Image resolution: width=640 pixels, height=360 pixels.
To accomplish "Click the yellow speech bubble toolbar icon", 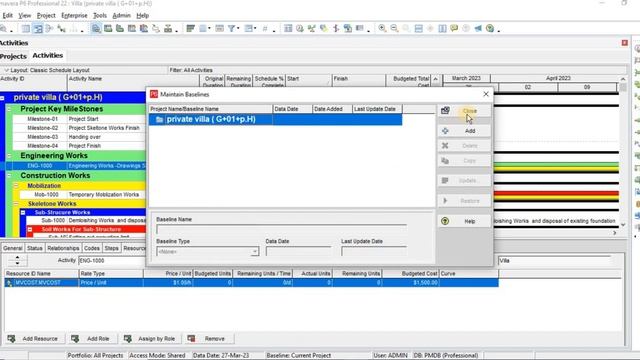I will coord(454,28).
